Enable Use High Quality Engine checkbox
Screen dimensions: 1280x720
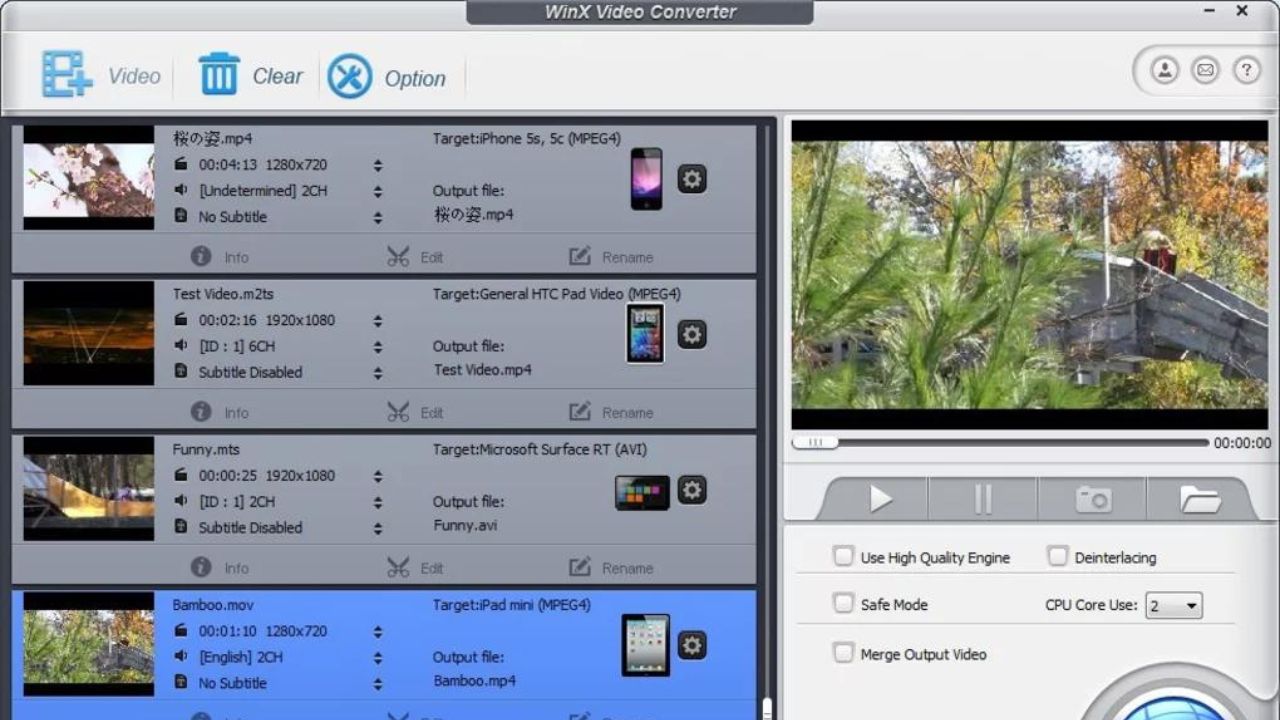(844, 557)
